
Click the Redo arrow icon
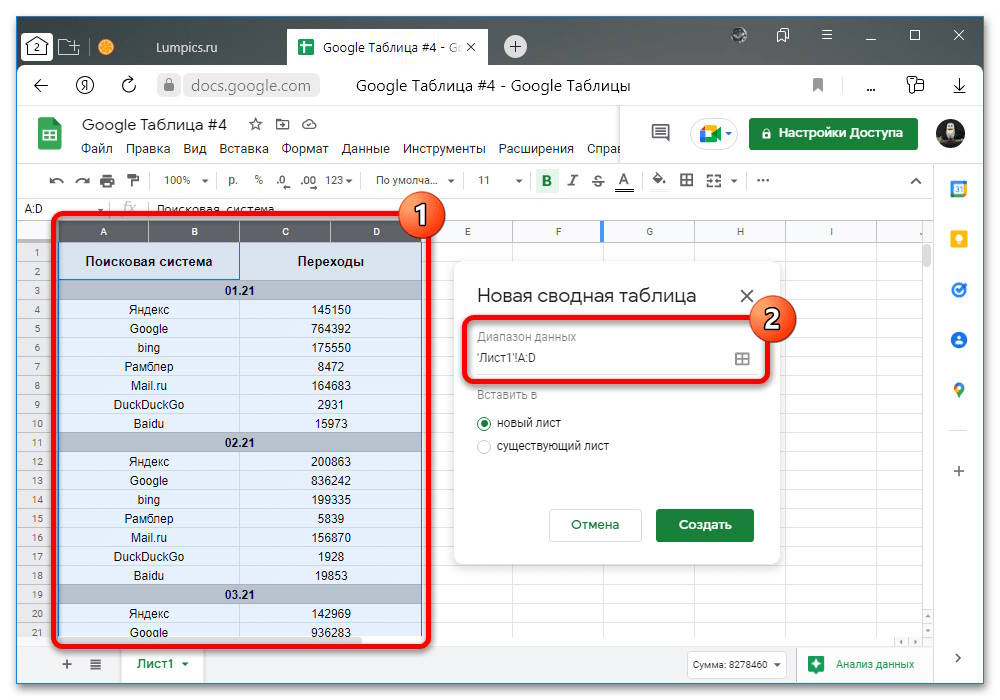click(x=82, y=181)
